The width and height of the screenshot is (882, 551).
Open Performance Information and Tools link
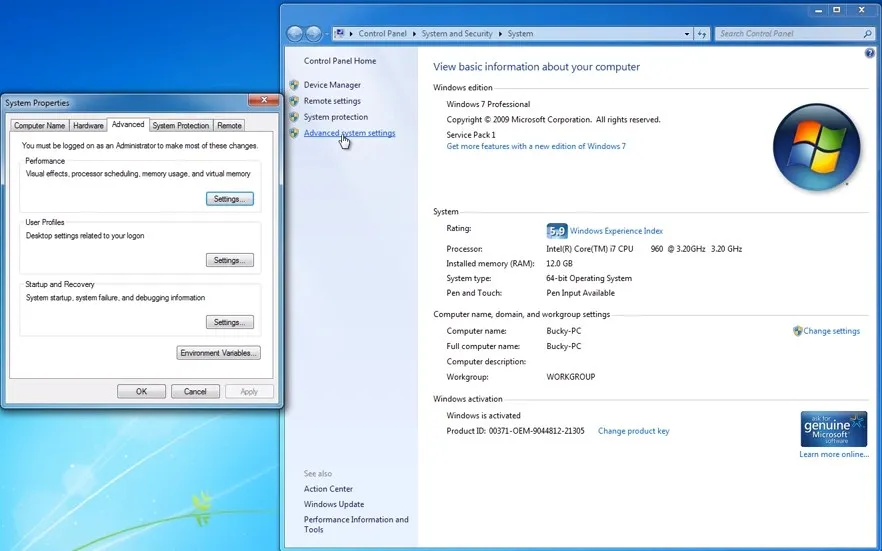coord(356,525)
